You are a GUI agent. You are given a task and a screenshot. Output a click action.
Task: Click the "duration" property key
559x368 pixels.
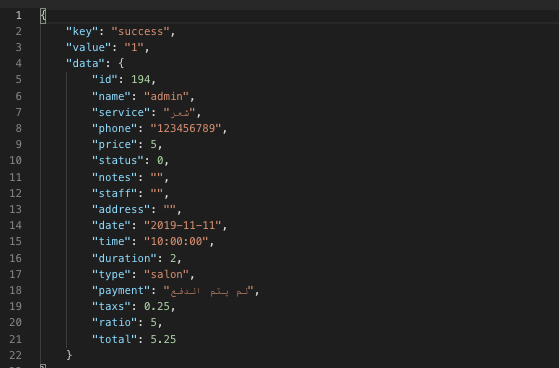click(x=124, y=258)
